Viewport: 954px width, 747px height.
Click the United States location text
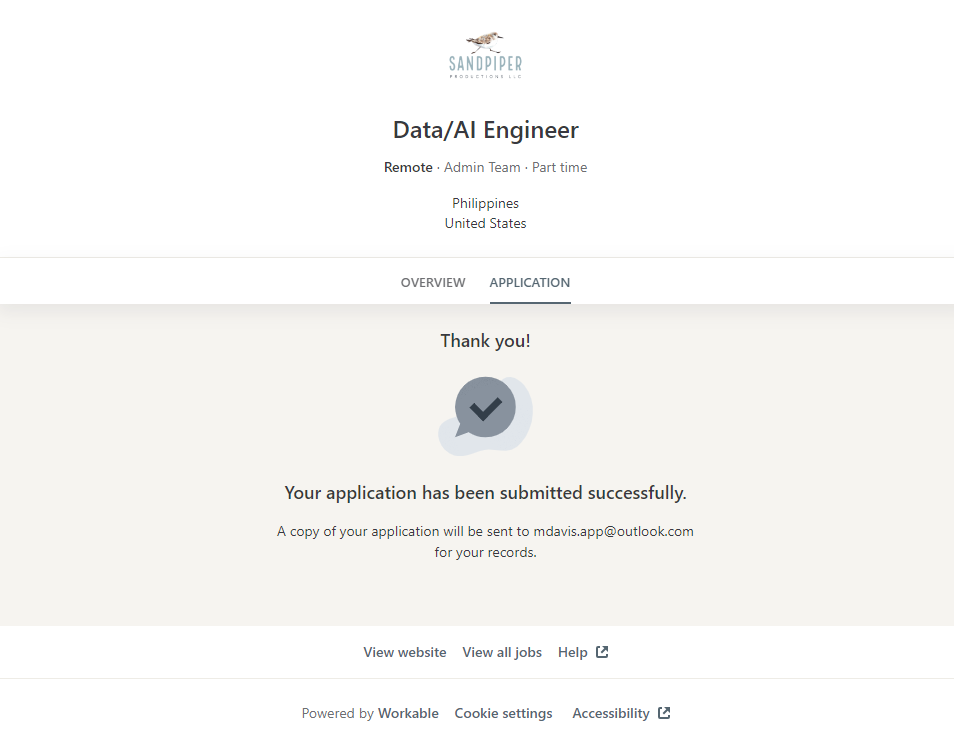[485, 223]
